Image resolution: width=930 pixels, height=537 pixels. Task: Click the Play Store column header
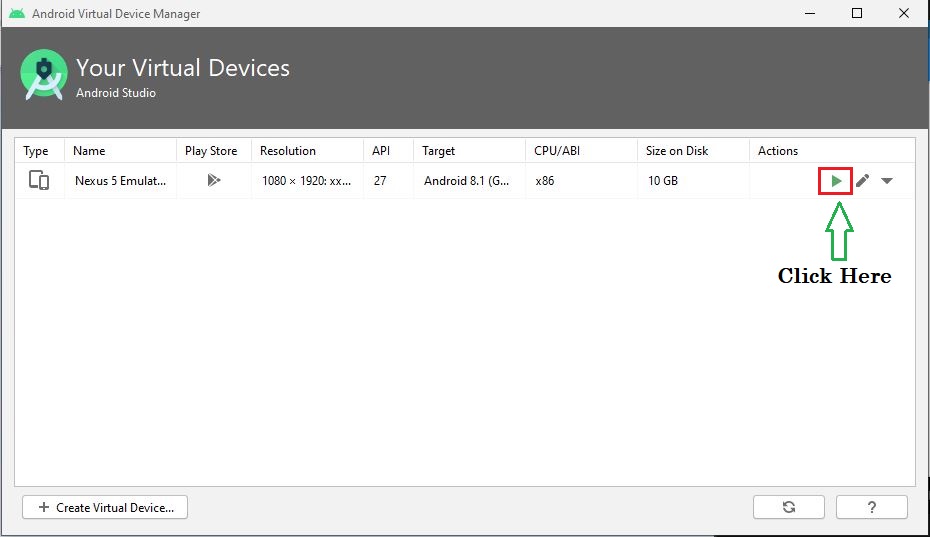pyautogui.click(x=211, y=151)
